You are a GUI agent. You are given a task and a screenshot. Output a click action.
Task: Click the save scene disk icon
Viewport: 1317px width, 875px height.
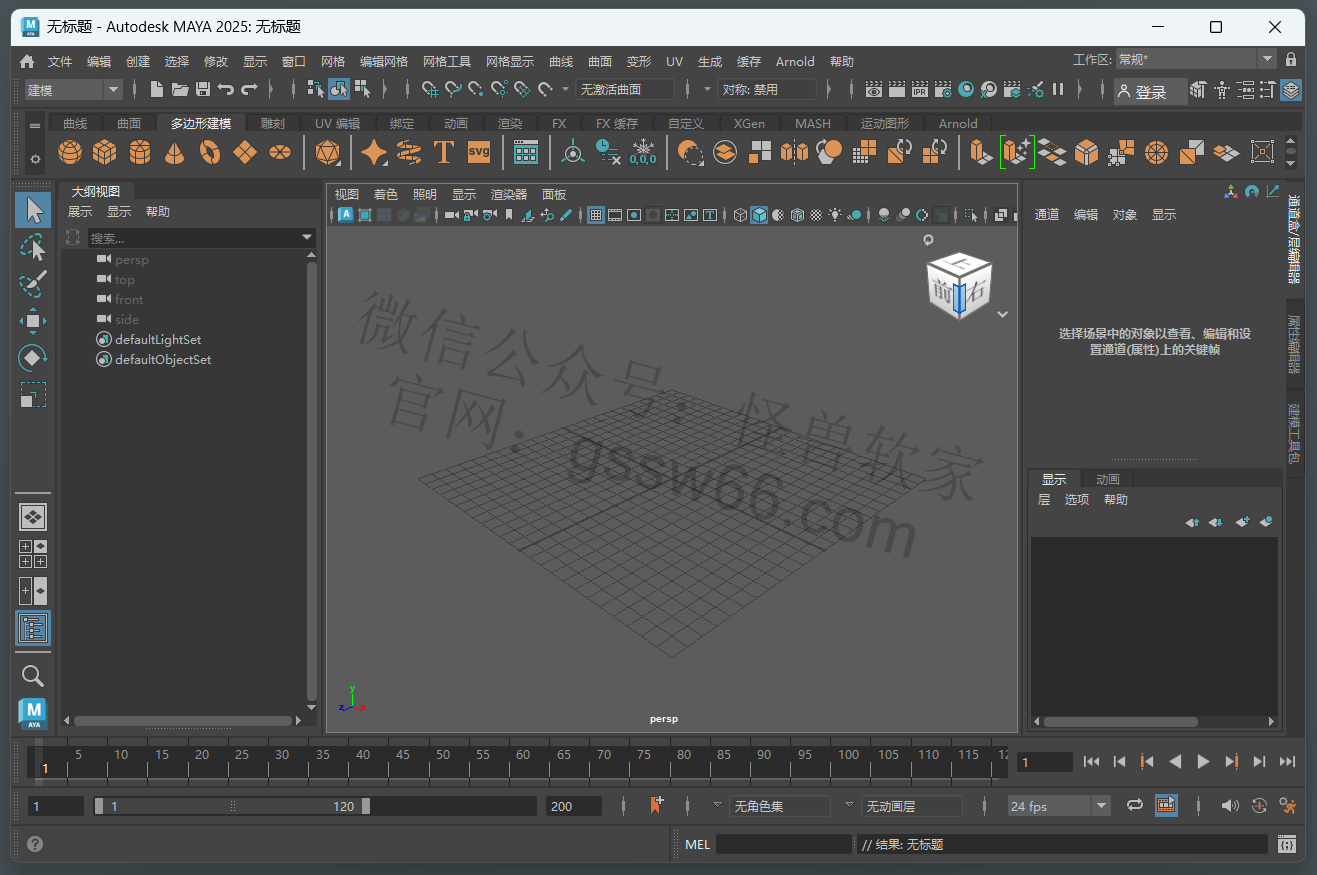pyautogui.click(x=203, y=89)
